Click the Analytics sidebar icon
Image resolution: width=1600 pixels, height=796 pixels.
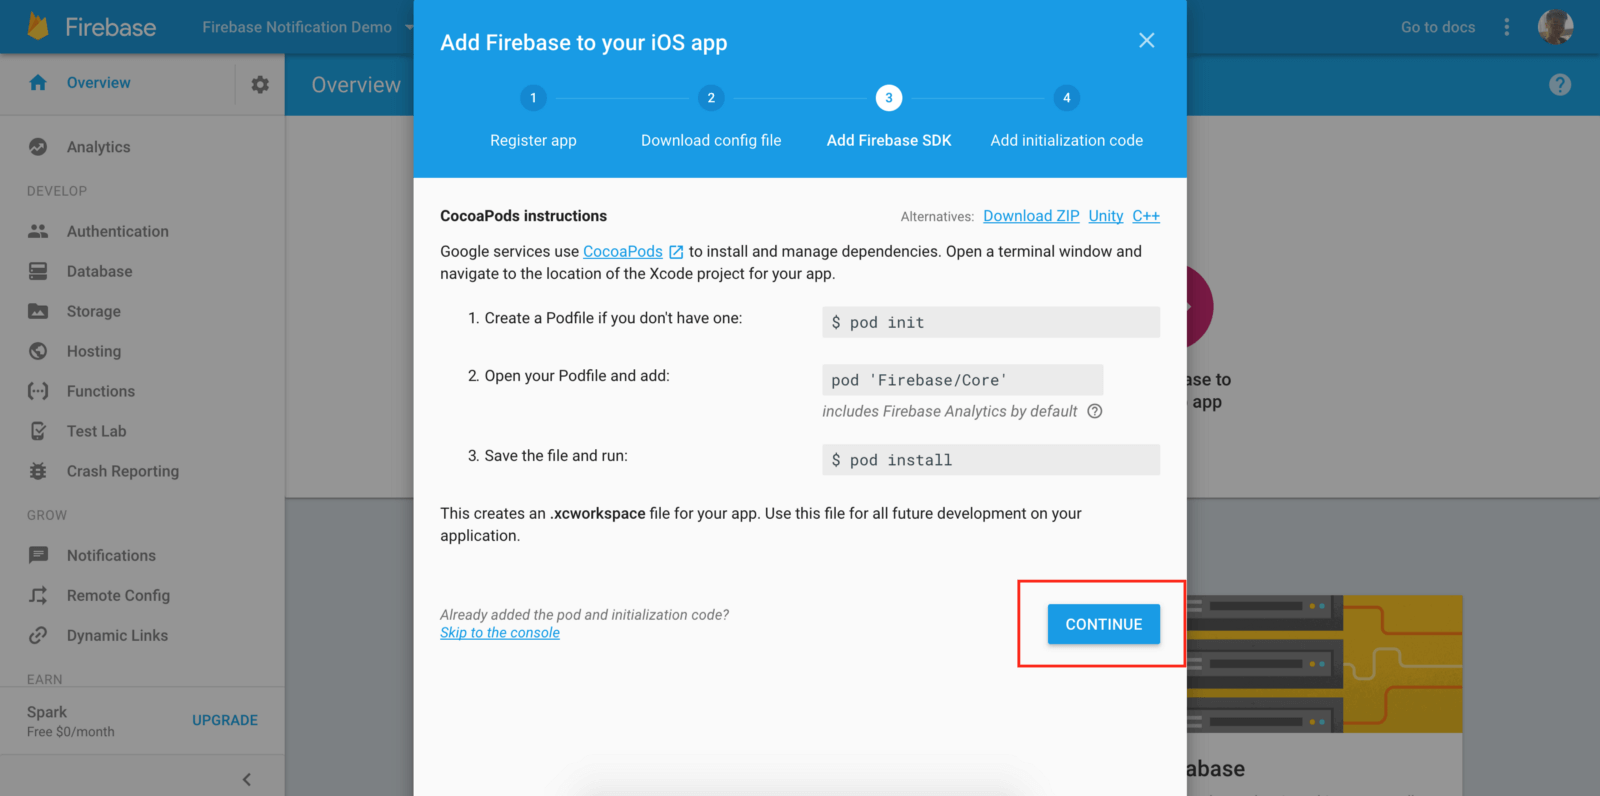38,147
